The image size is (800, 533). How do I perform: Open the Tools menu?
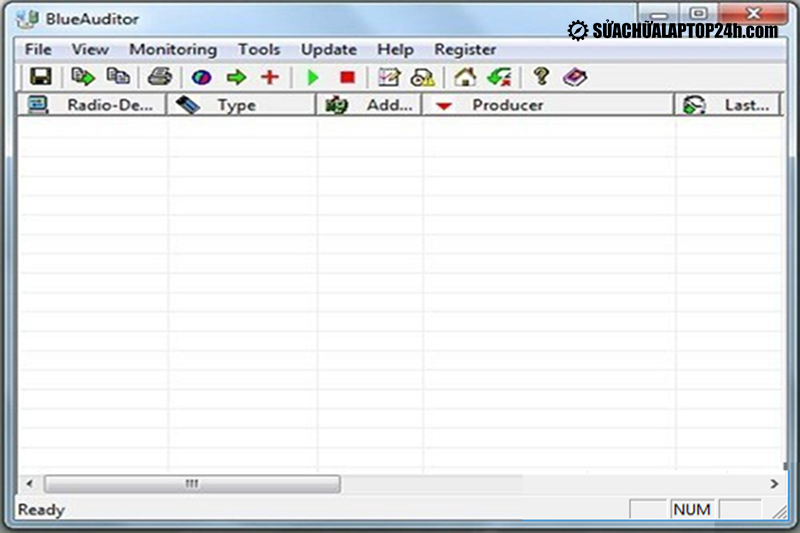tap(259, 49)
